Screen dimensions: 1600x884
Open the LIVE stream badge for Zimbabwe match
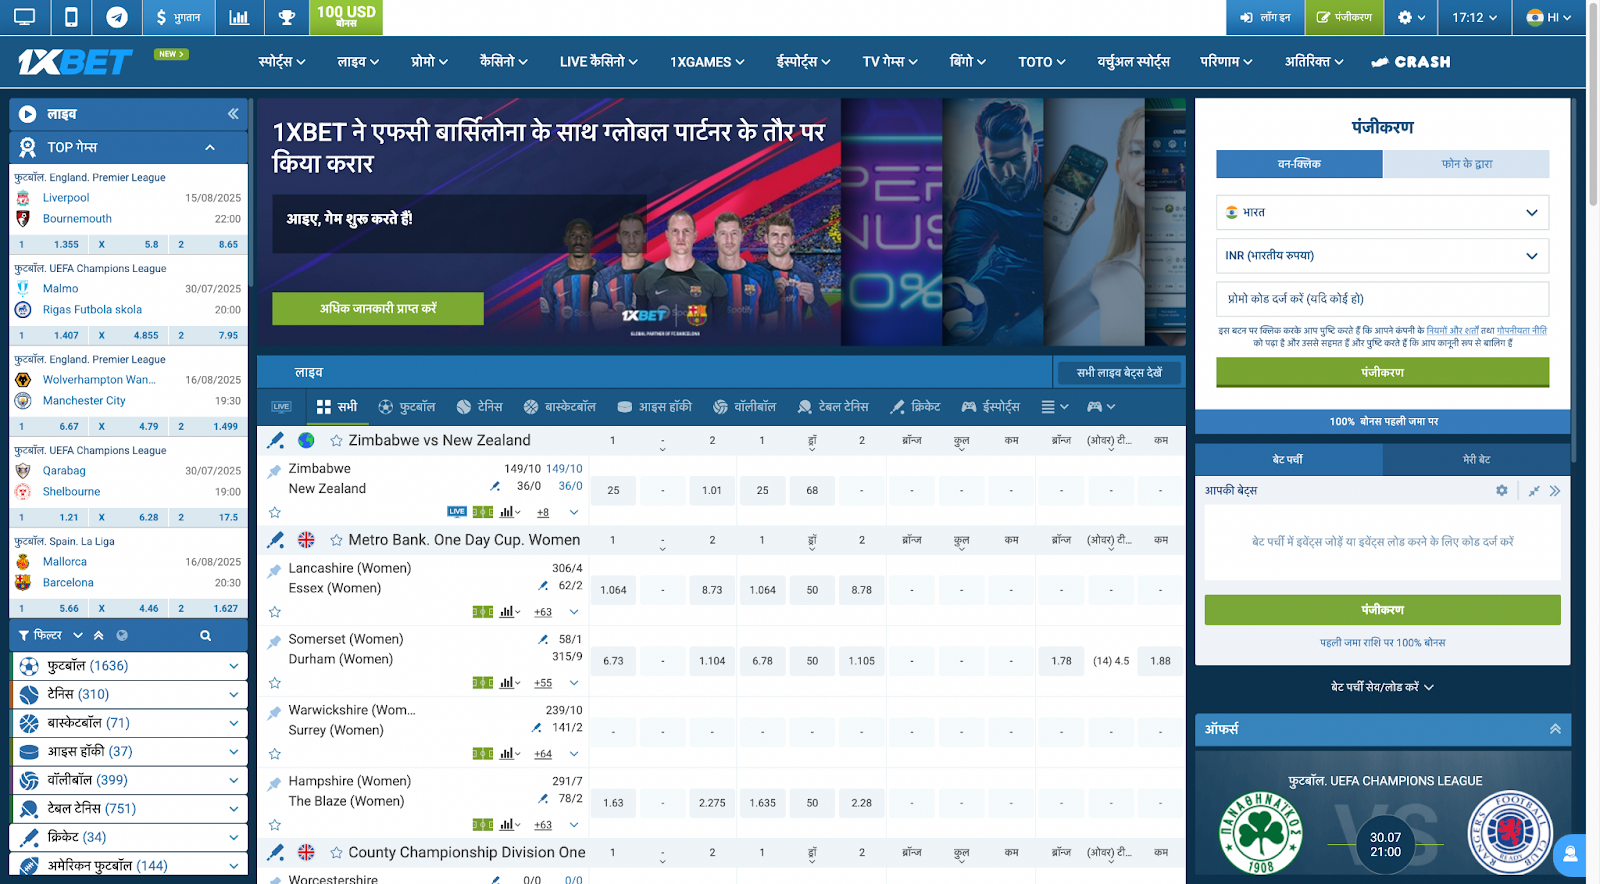(x=457, y=511)
